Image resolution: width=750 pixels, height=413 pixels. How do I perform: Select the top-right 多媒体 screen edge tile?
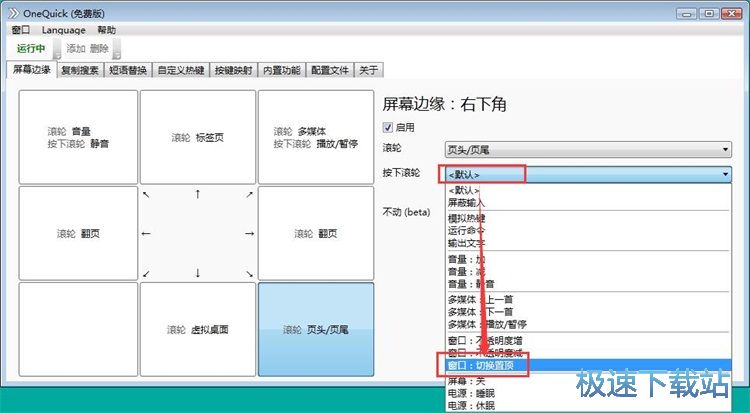pyautogui.click(x=316, y=137)
